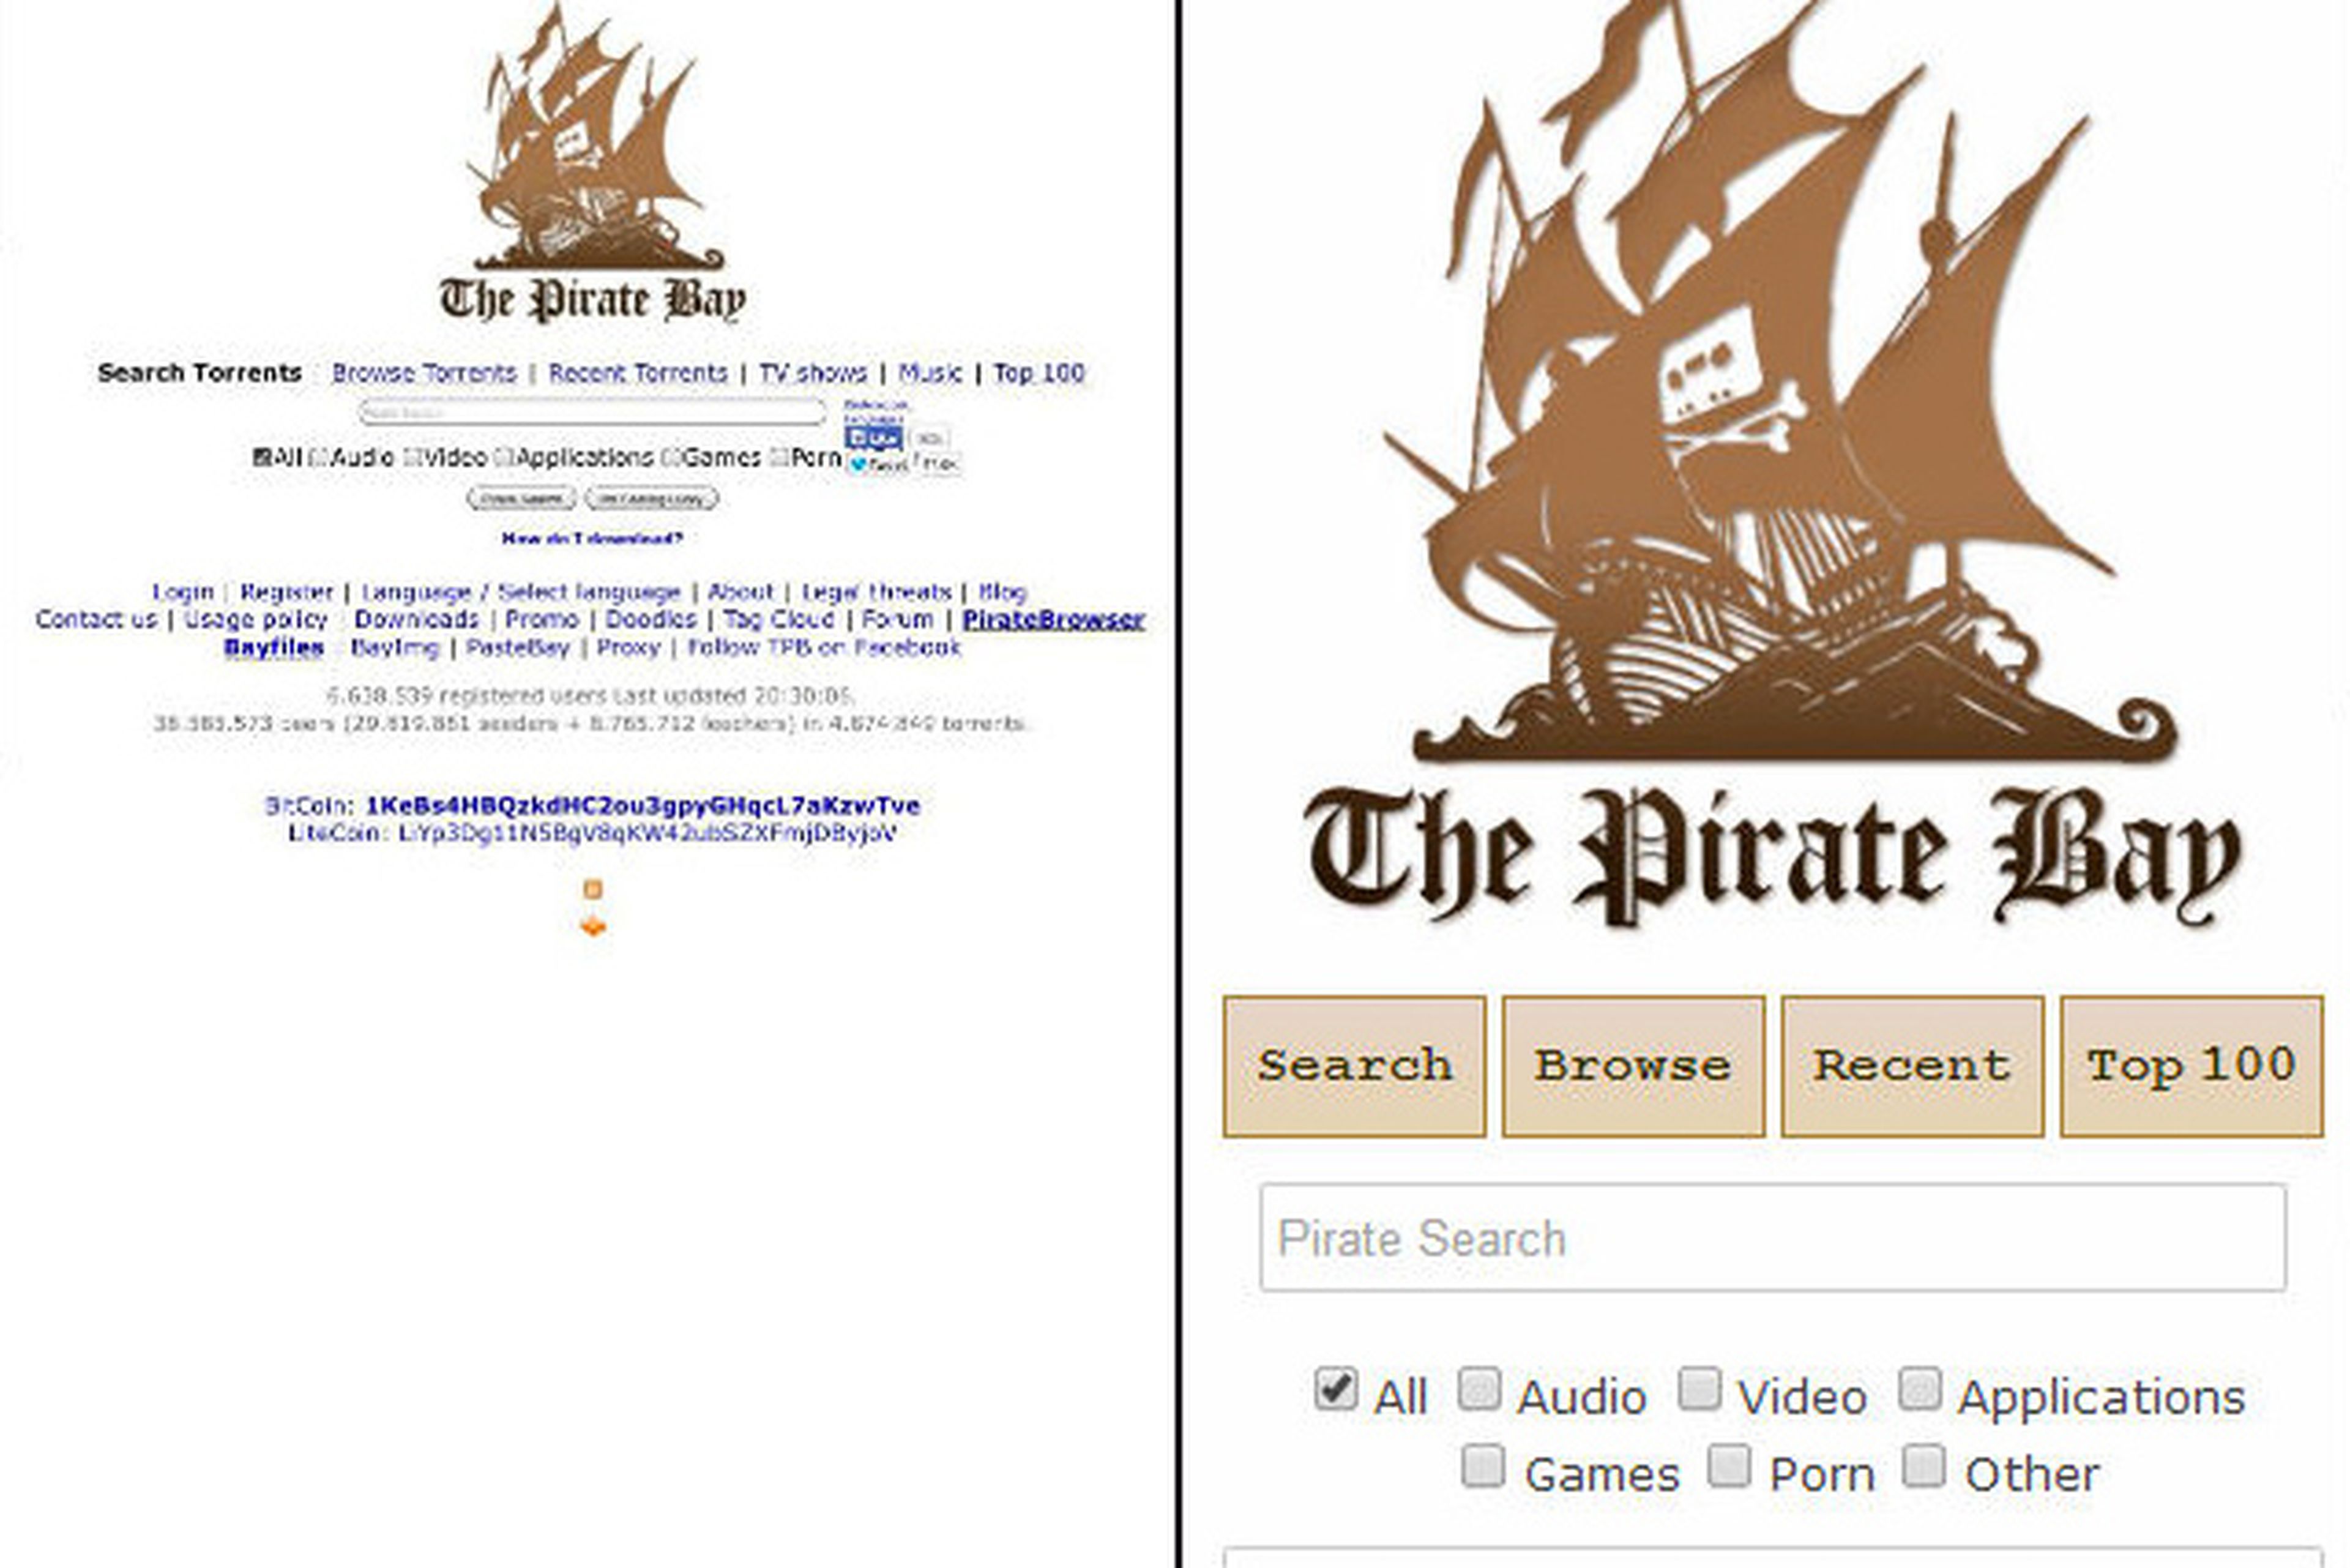This screenshot has width=2350, height=1568.
Task: Switch to the Recent tab button
Action: [1912, 1066]
